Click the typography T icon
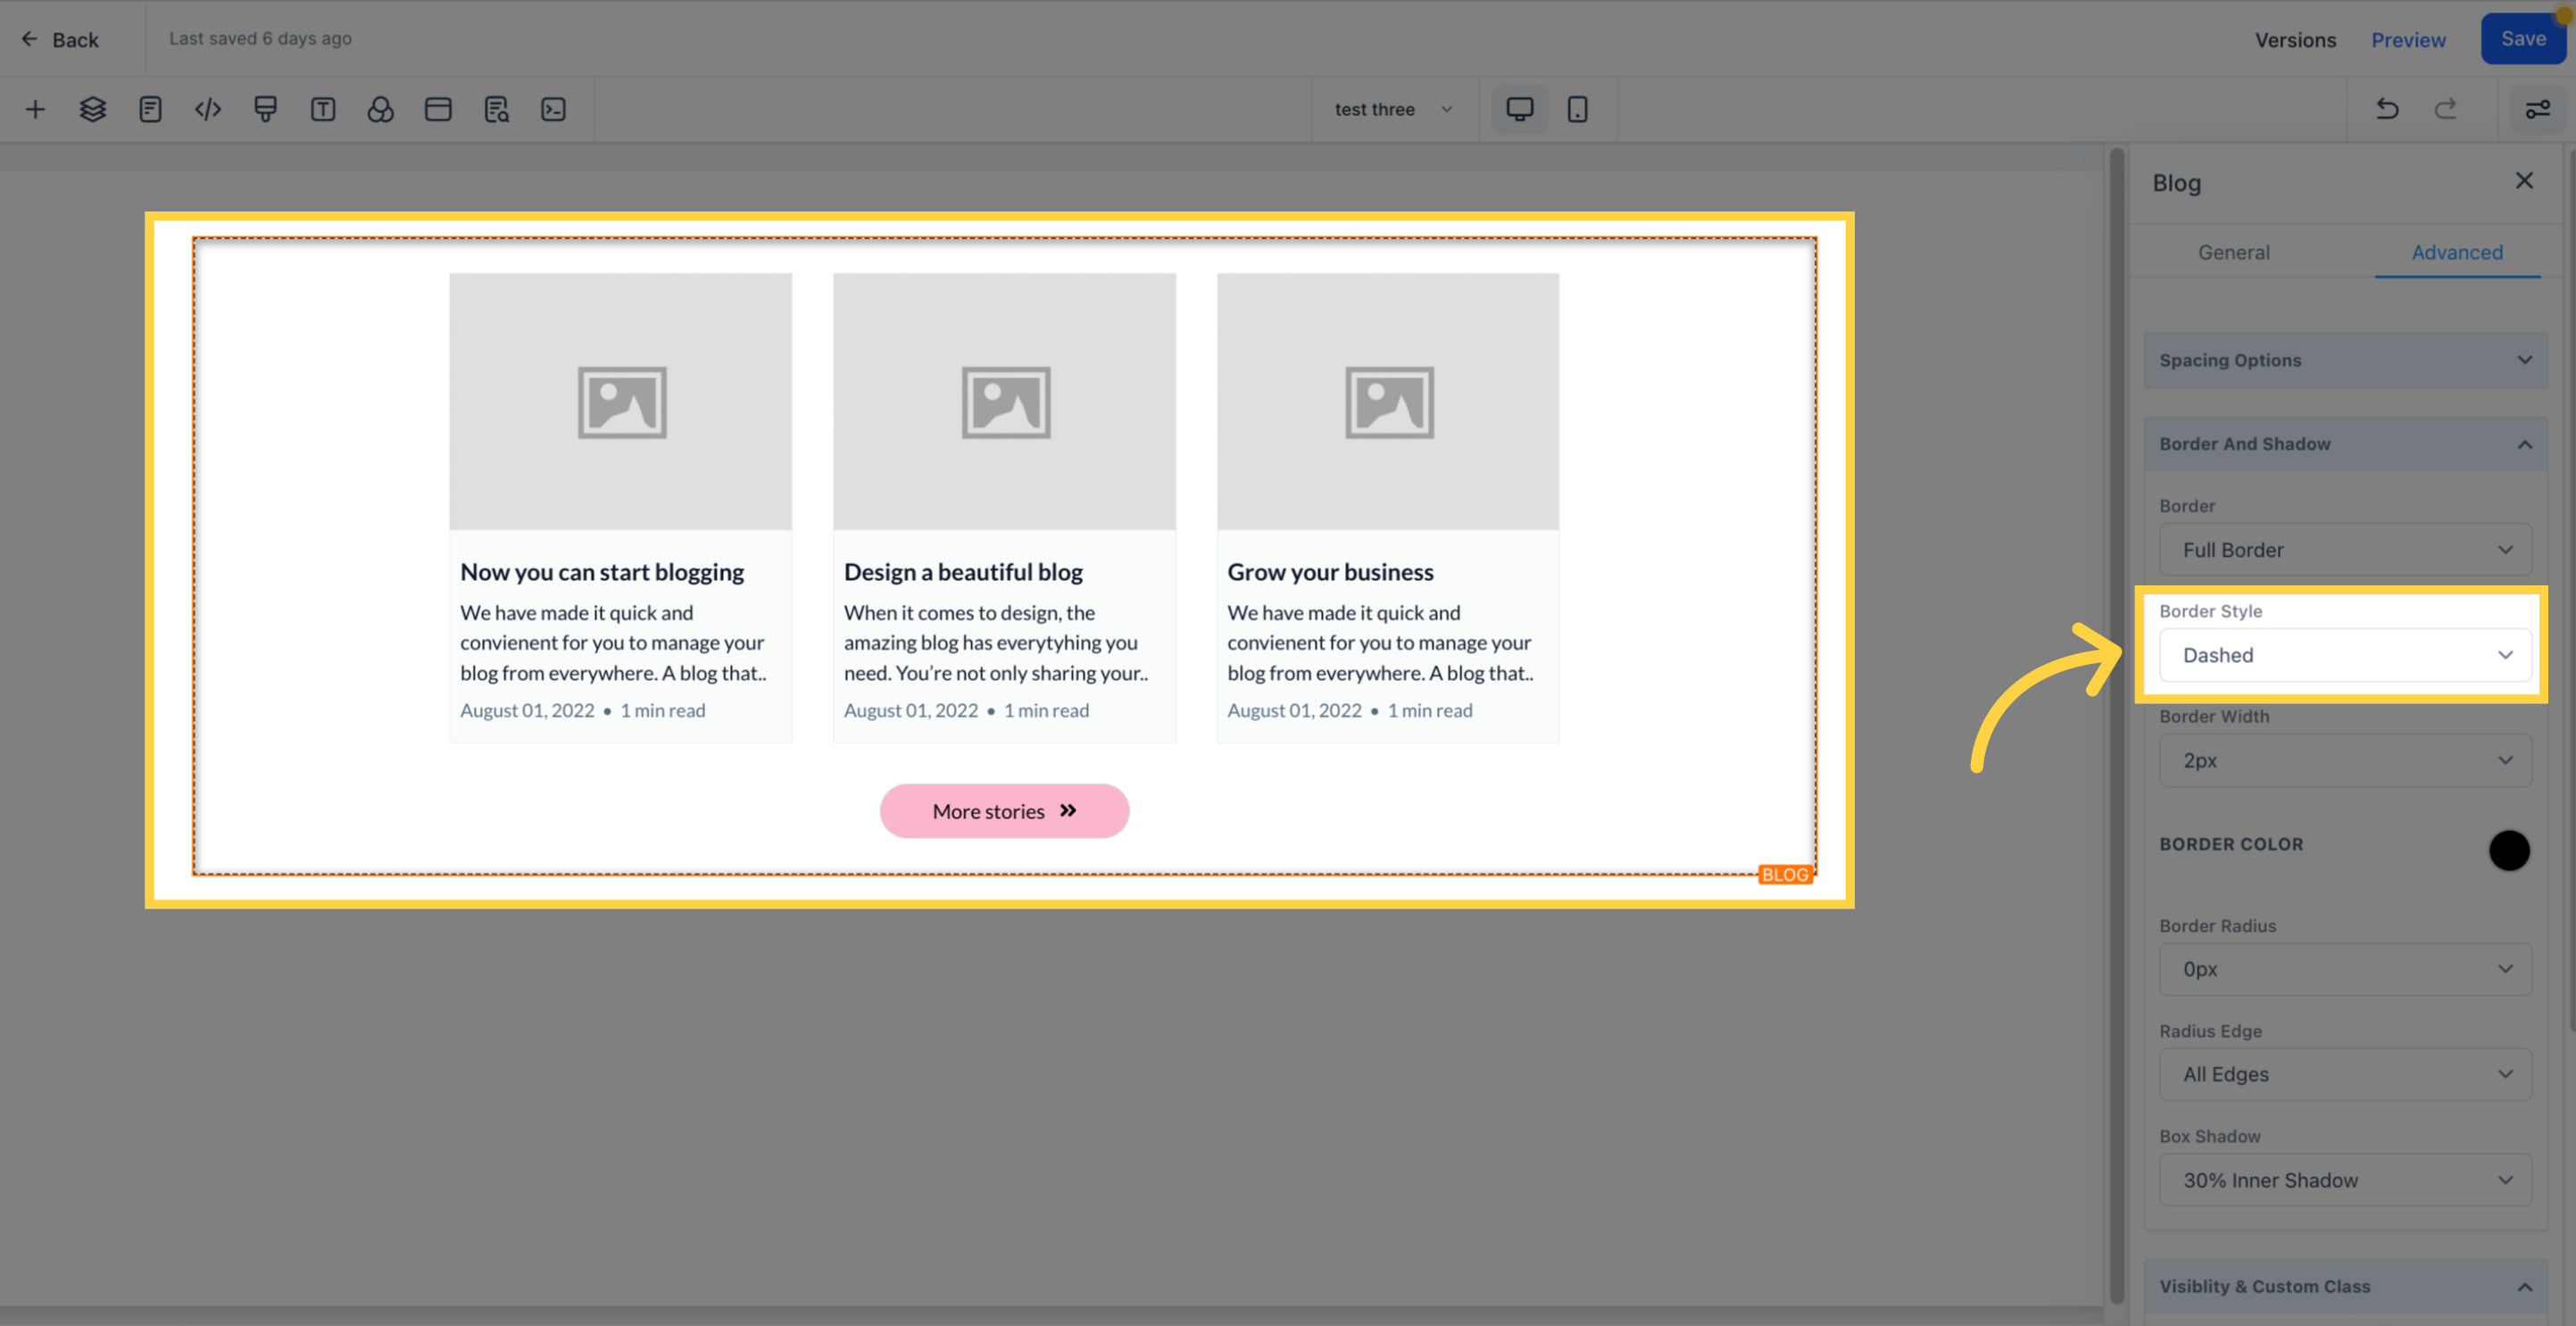This screenshot has width=2576, height=1326. [x=323, y=109]
